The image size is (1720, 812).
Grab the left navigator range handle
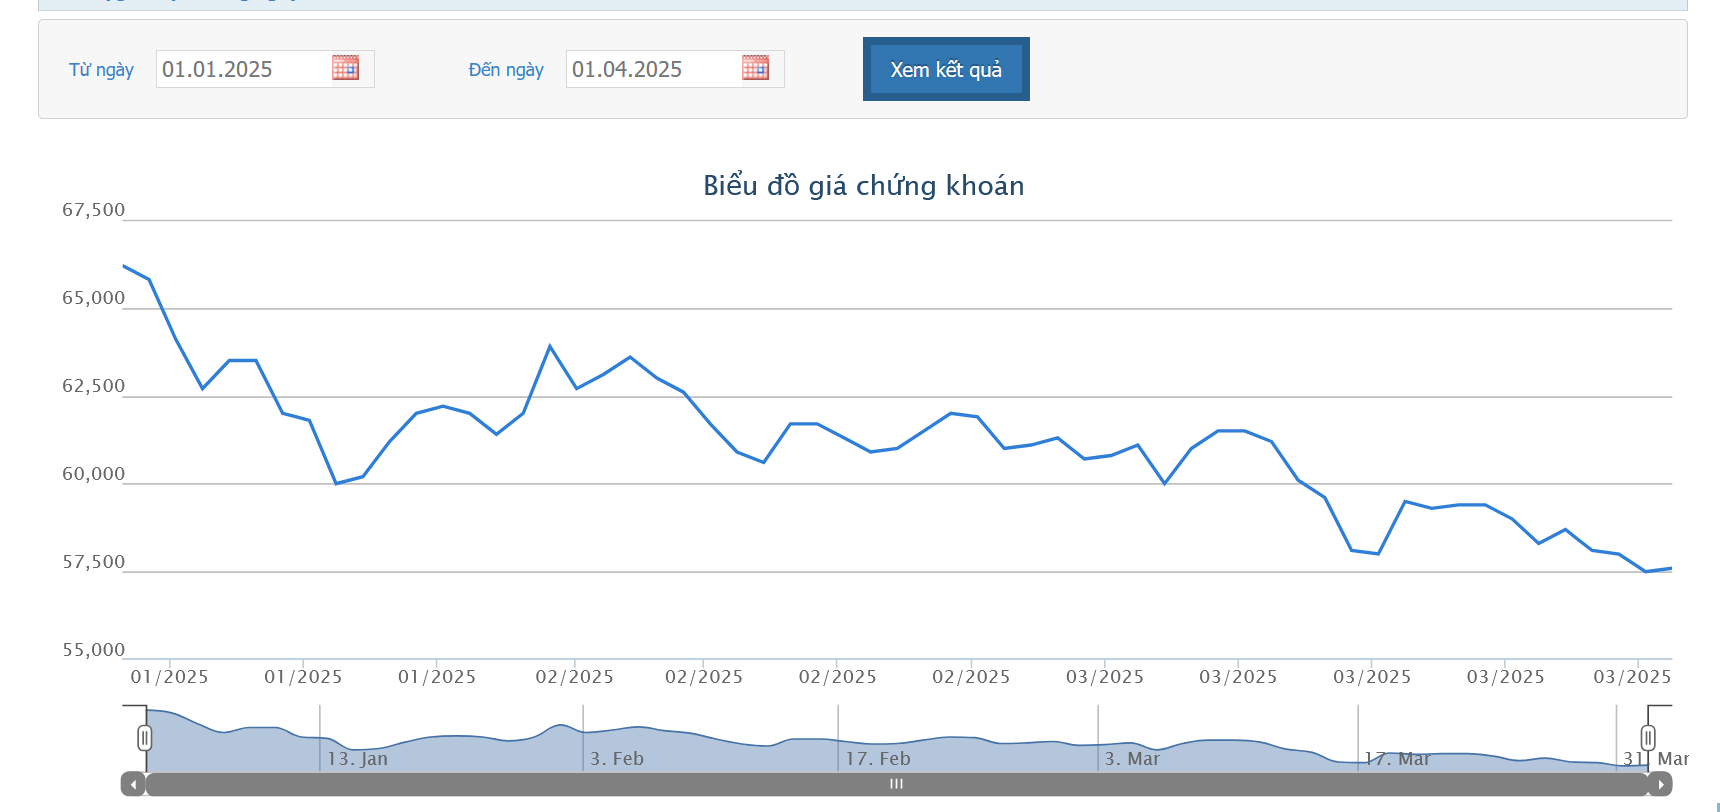145,738
